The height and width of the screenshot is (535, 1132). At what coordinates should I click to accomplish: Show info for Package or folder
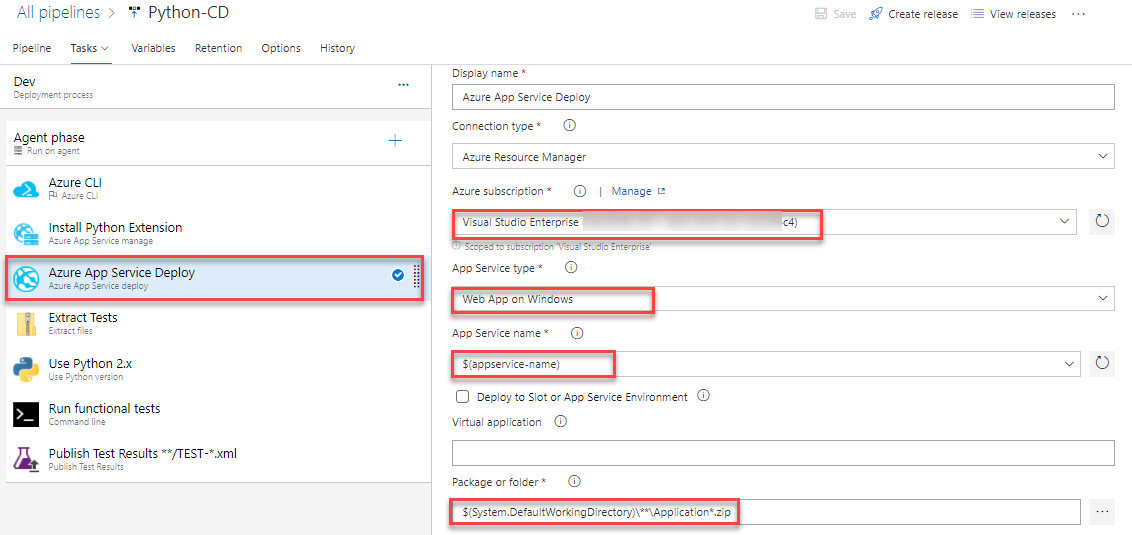tap(575, 481)
